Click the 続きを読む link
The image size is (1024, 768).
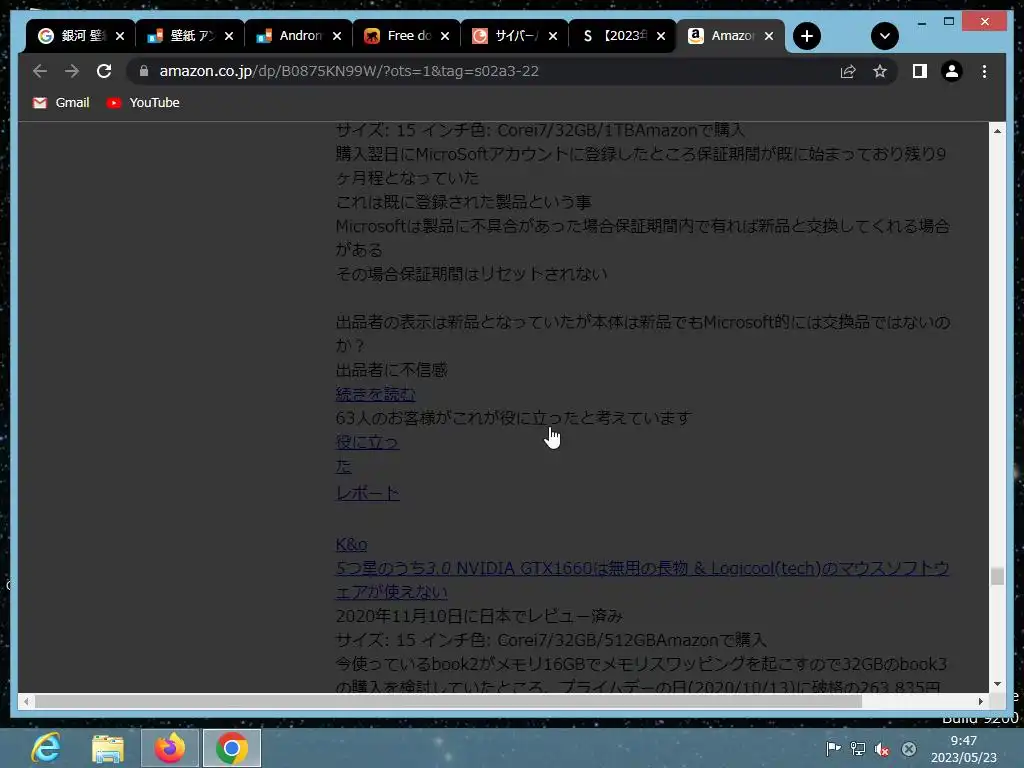pos(376,394)
